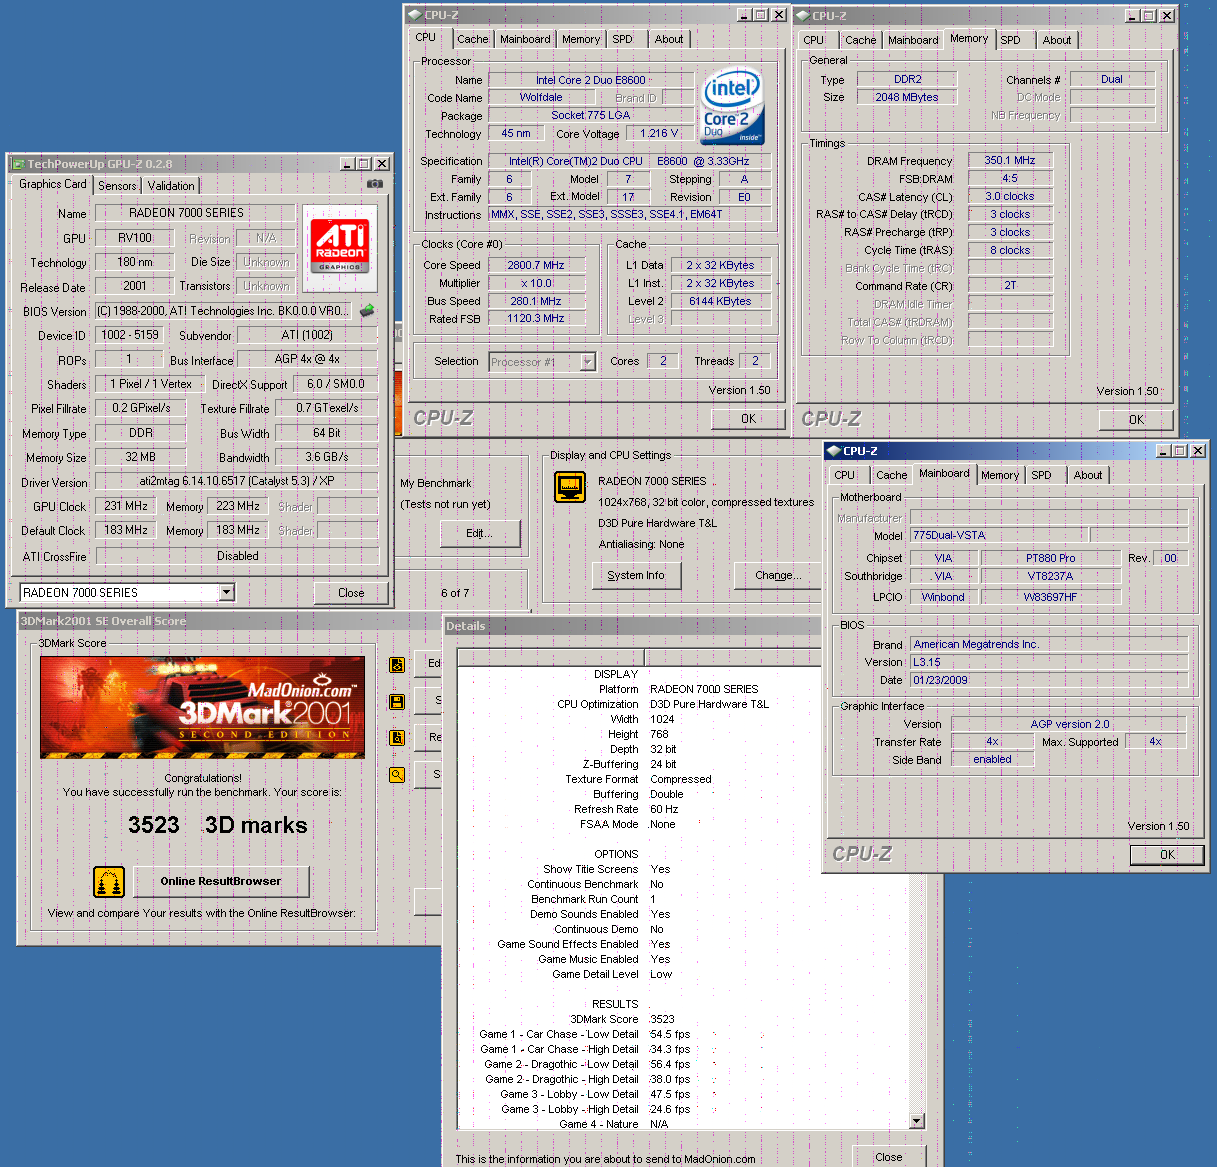Click BIOS Brand American Megatrends Inc.
This screenshot has width=1217, height=1167.
(x=1049, y=644)
